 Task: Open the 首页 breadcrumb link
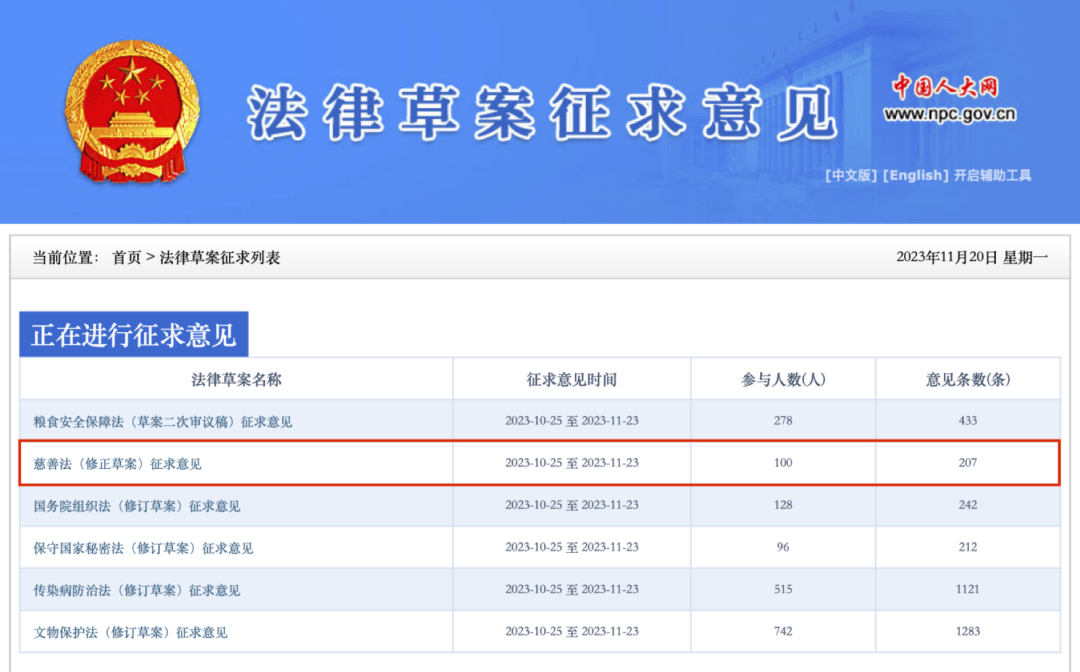[x=125, y=254]
